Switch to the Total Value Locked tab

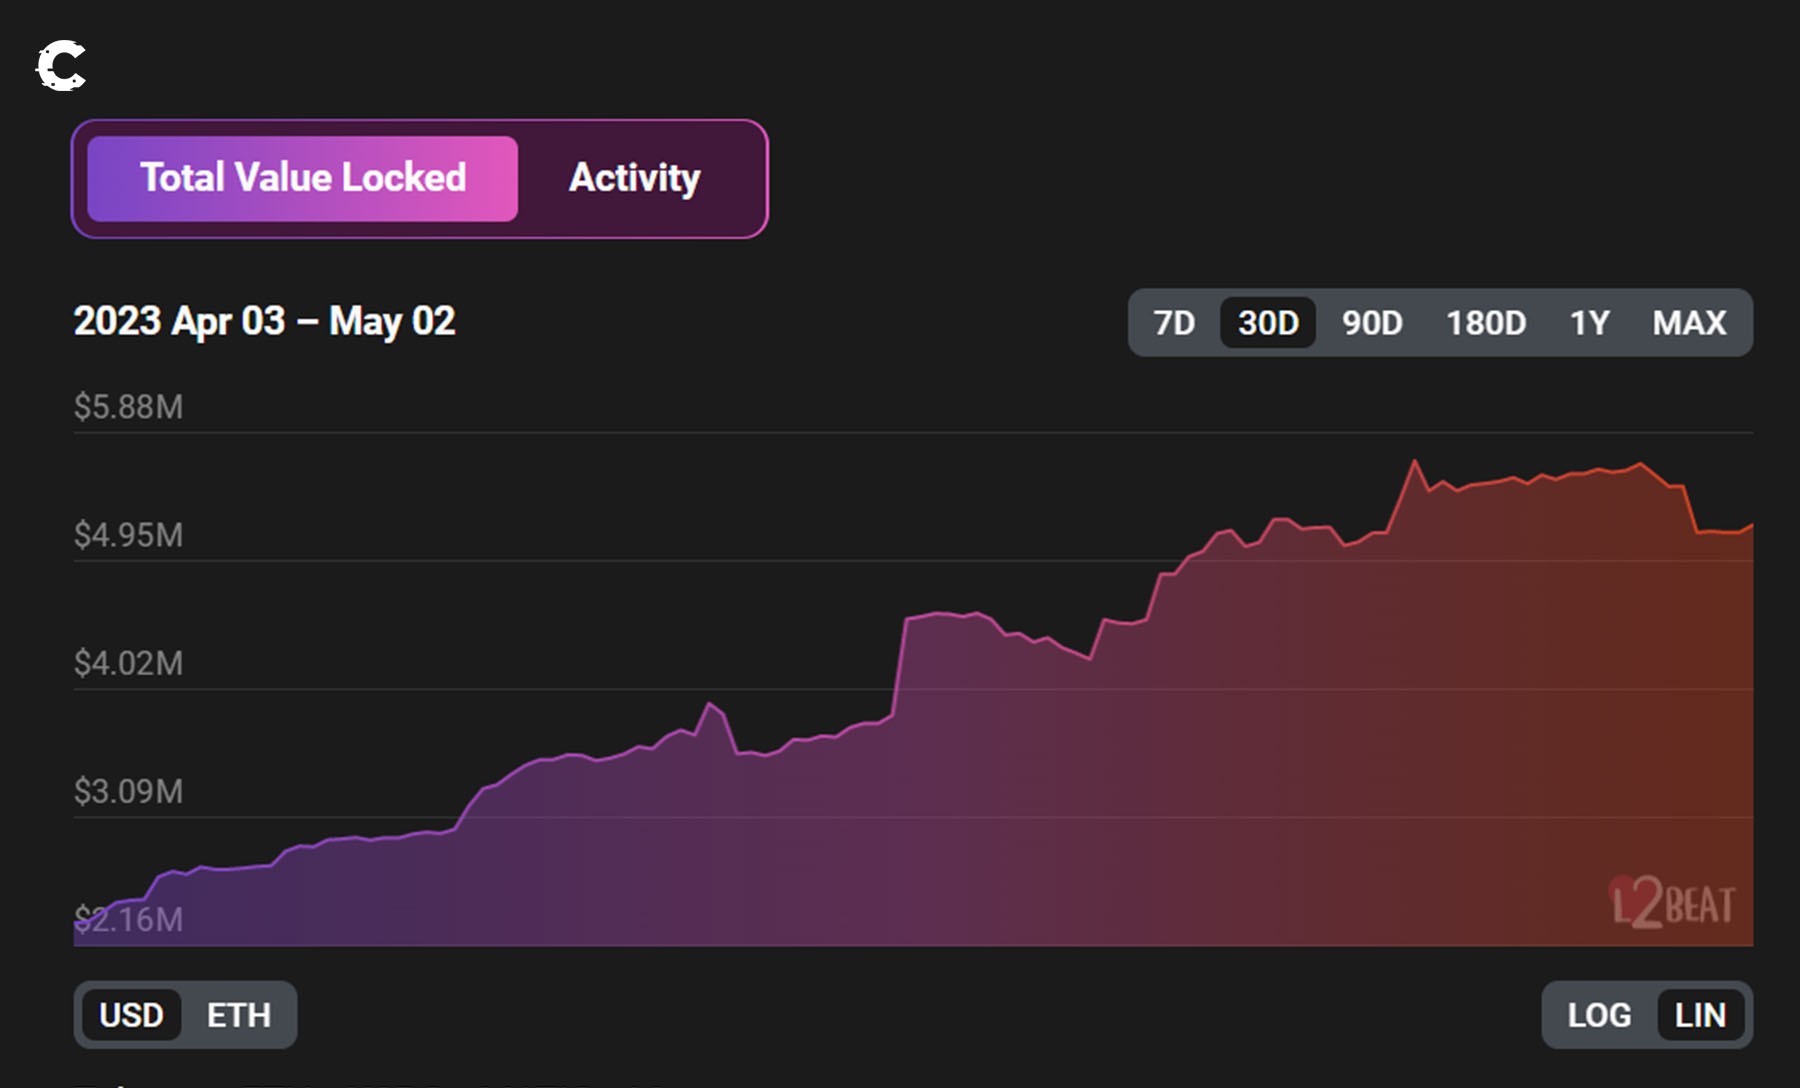pyautogui.click(x=302, y=179)
